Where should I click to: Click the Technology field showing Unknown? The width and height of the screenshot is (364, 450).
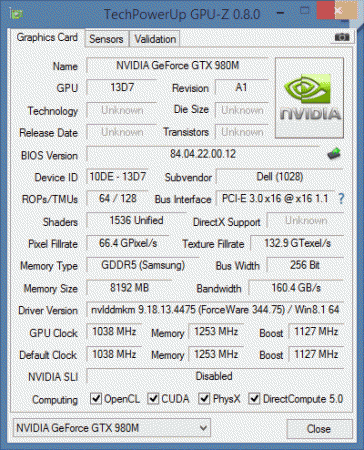point(122,110)
